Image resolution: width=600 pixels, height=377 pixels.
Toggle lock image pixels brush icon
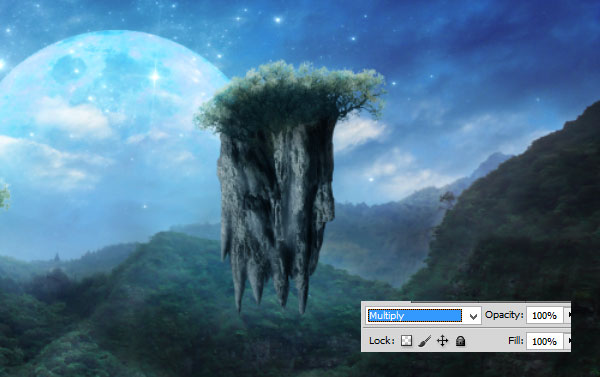click(424, 341)
